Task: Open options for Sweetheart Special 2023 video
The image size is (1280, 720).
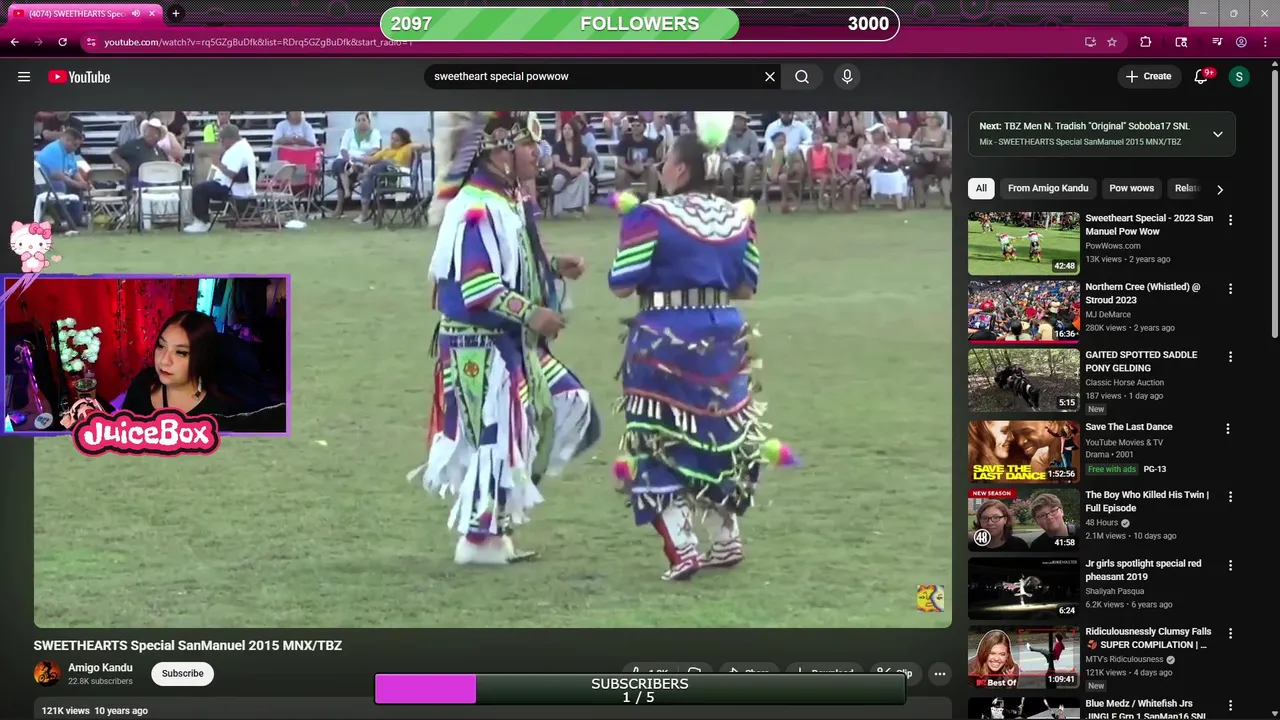Action: coord(1230,220)
